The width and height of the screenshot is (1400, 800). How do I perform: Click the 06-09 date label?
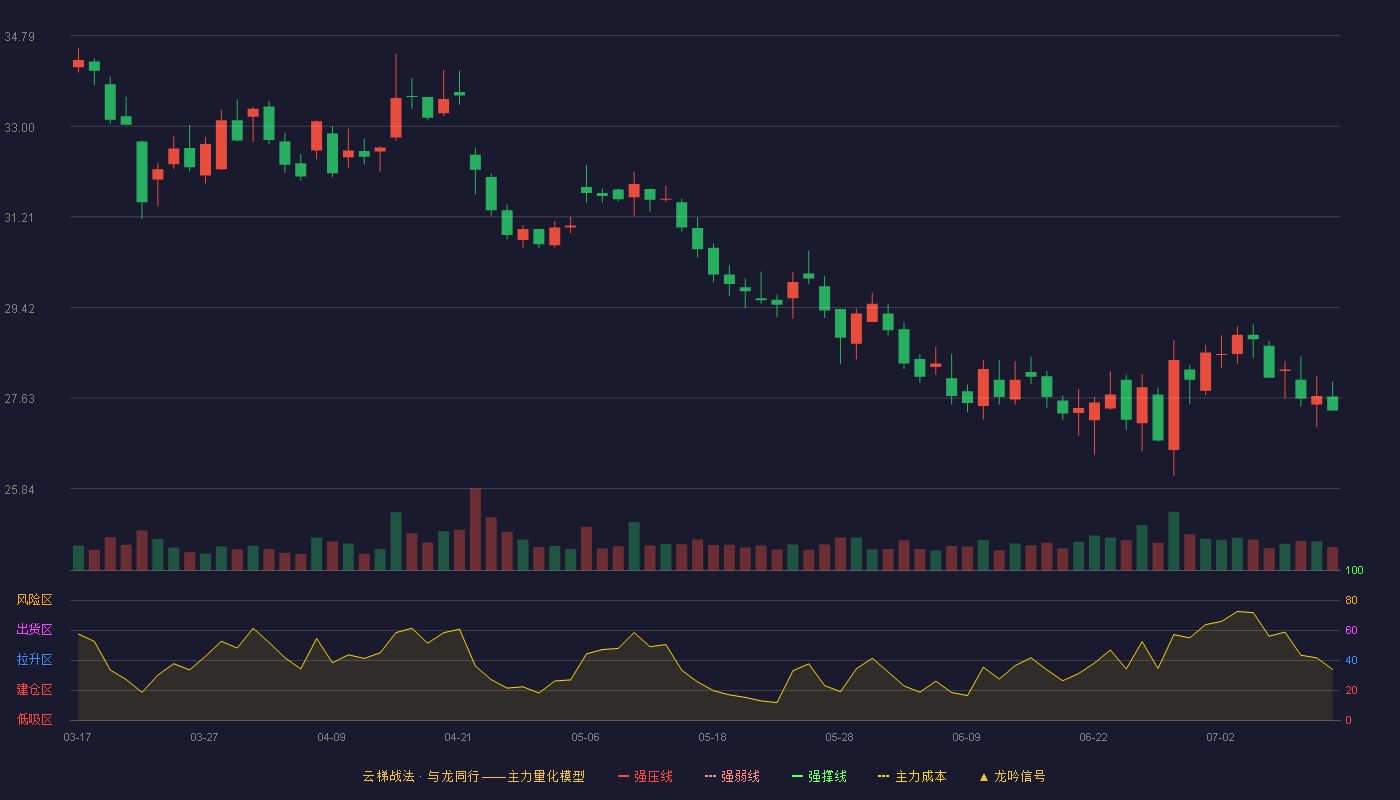[966, 737]
